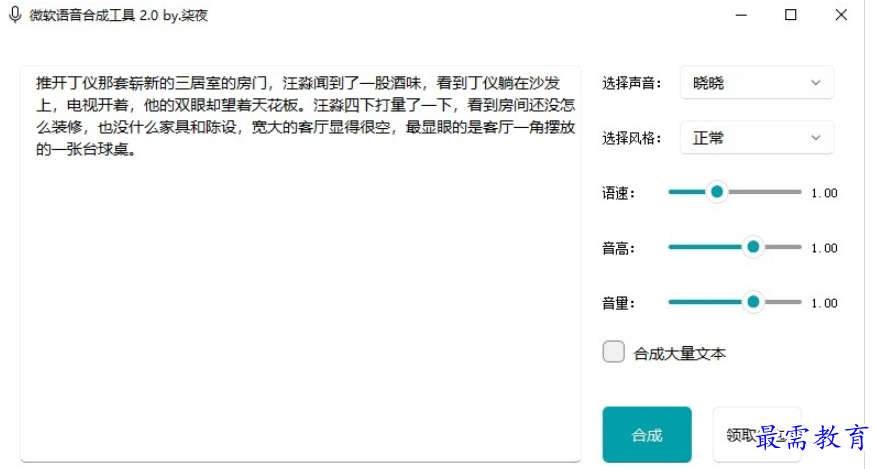Expand the 选择风格 dropdown showing 正常
The width and height of the screenshot is (877, 469).
(757, 138)
